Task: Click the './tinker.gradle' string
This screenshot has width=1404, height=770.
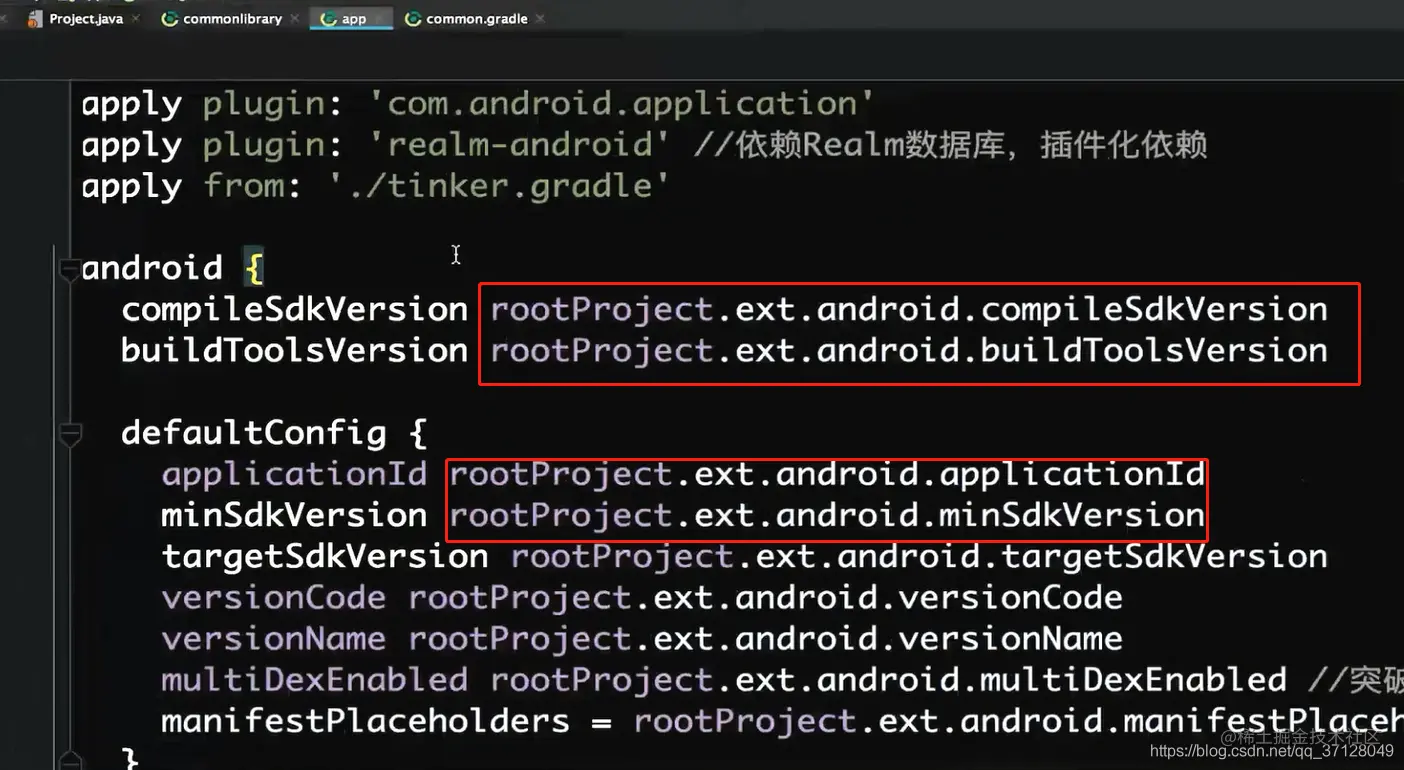Action: tap(498, 186)
